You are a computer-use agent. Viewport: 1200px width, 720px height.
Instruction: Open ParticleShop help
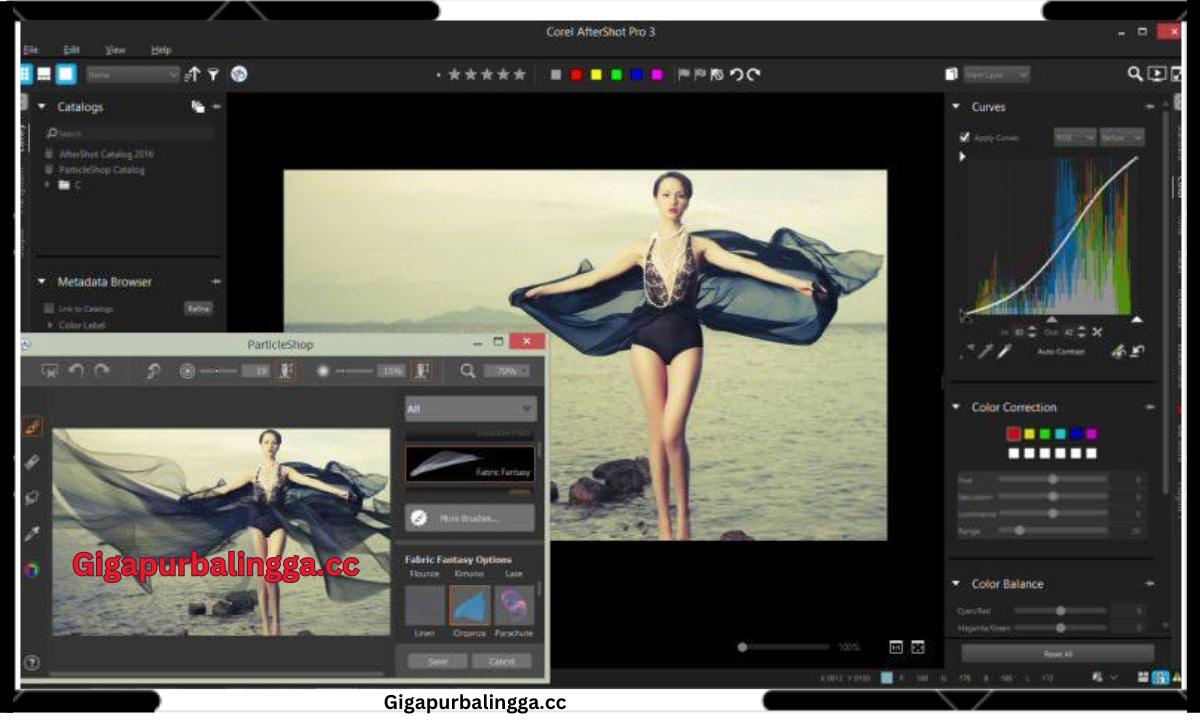click(32, 662)
